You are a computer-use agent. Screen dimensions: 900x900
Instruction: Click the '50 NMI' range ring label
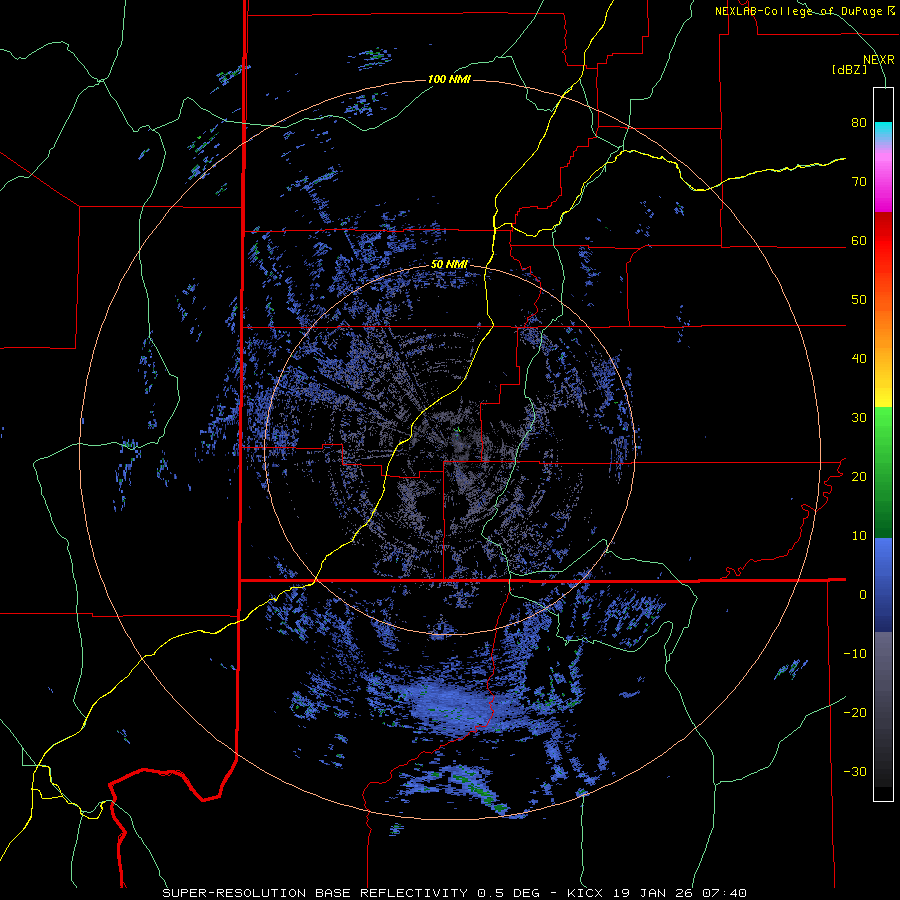(x=449, y=265)
